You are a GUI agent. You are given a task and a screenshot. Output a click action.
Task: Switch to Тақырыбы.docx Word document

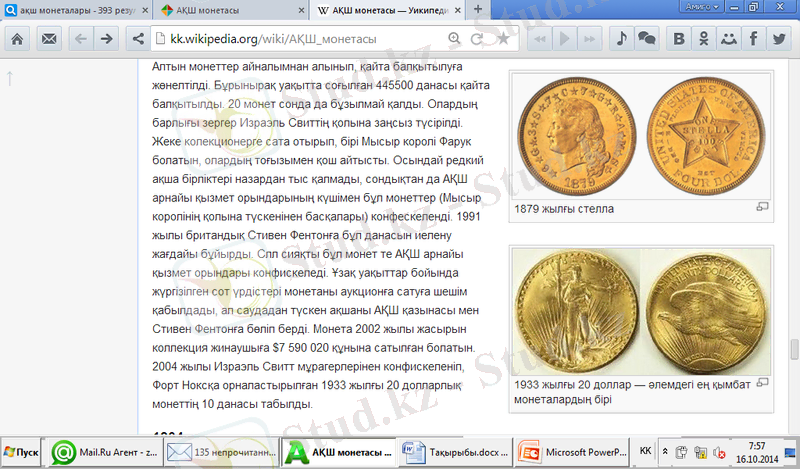click(x=455, y=452)
